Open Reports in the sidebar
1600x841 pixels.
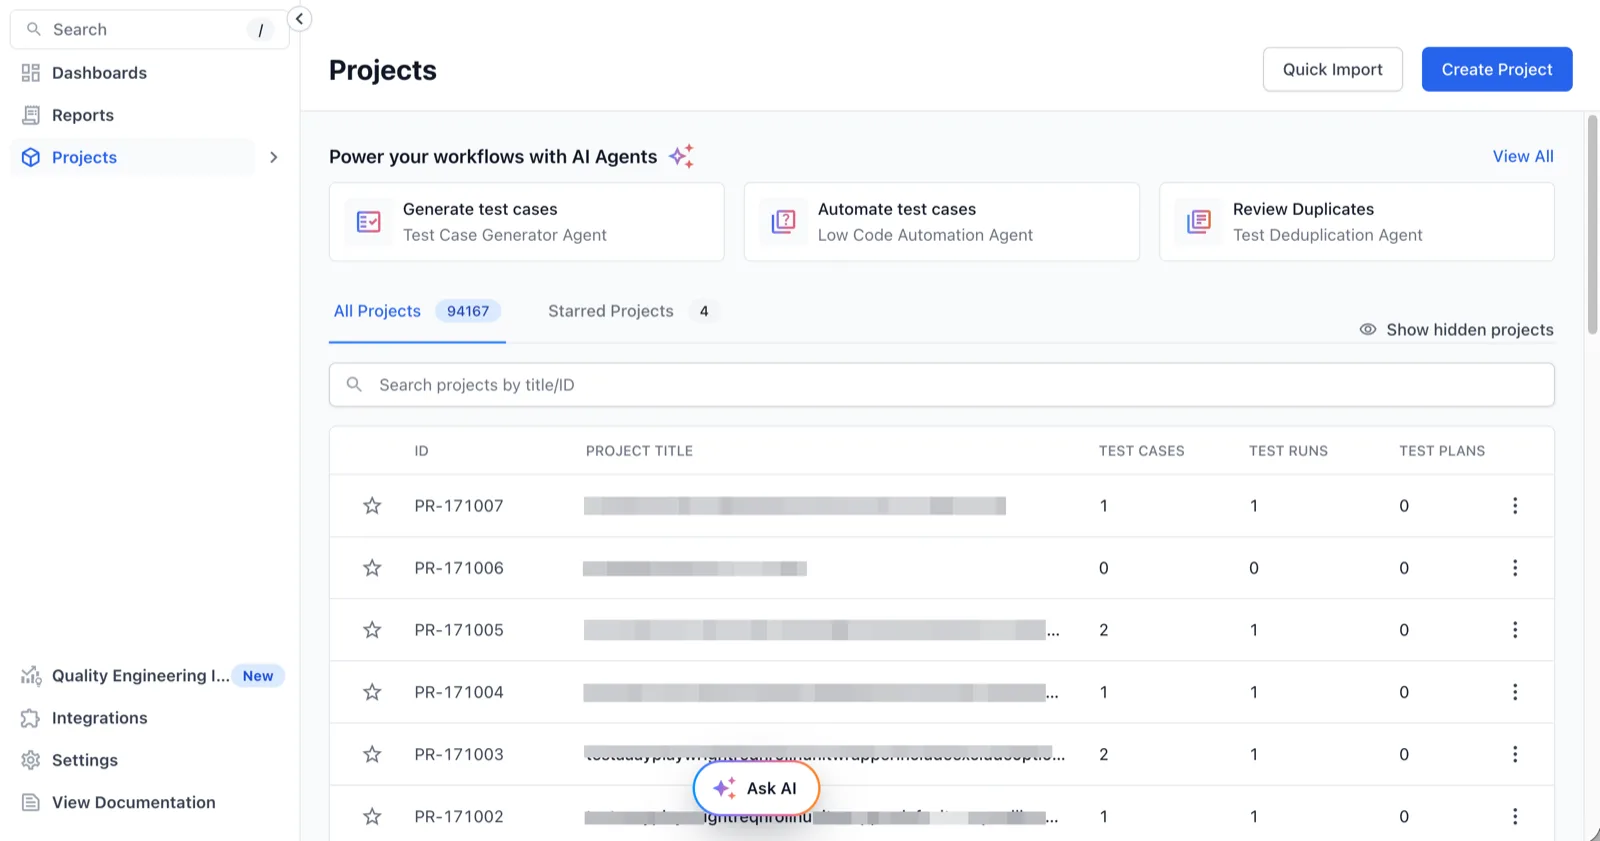[x=82, y=115]
